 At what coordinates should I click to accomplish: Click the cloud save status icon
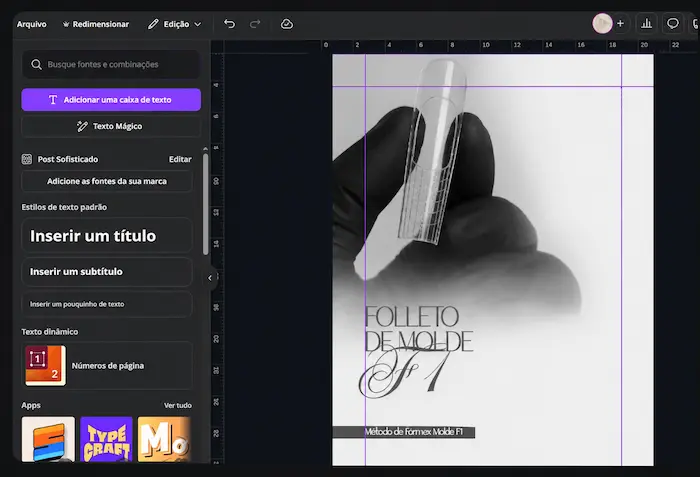point(287,24)
